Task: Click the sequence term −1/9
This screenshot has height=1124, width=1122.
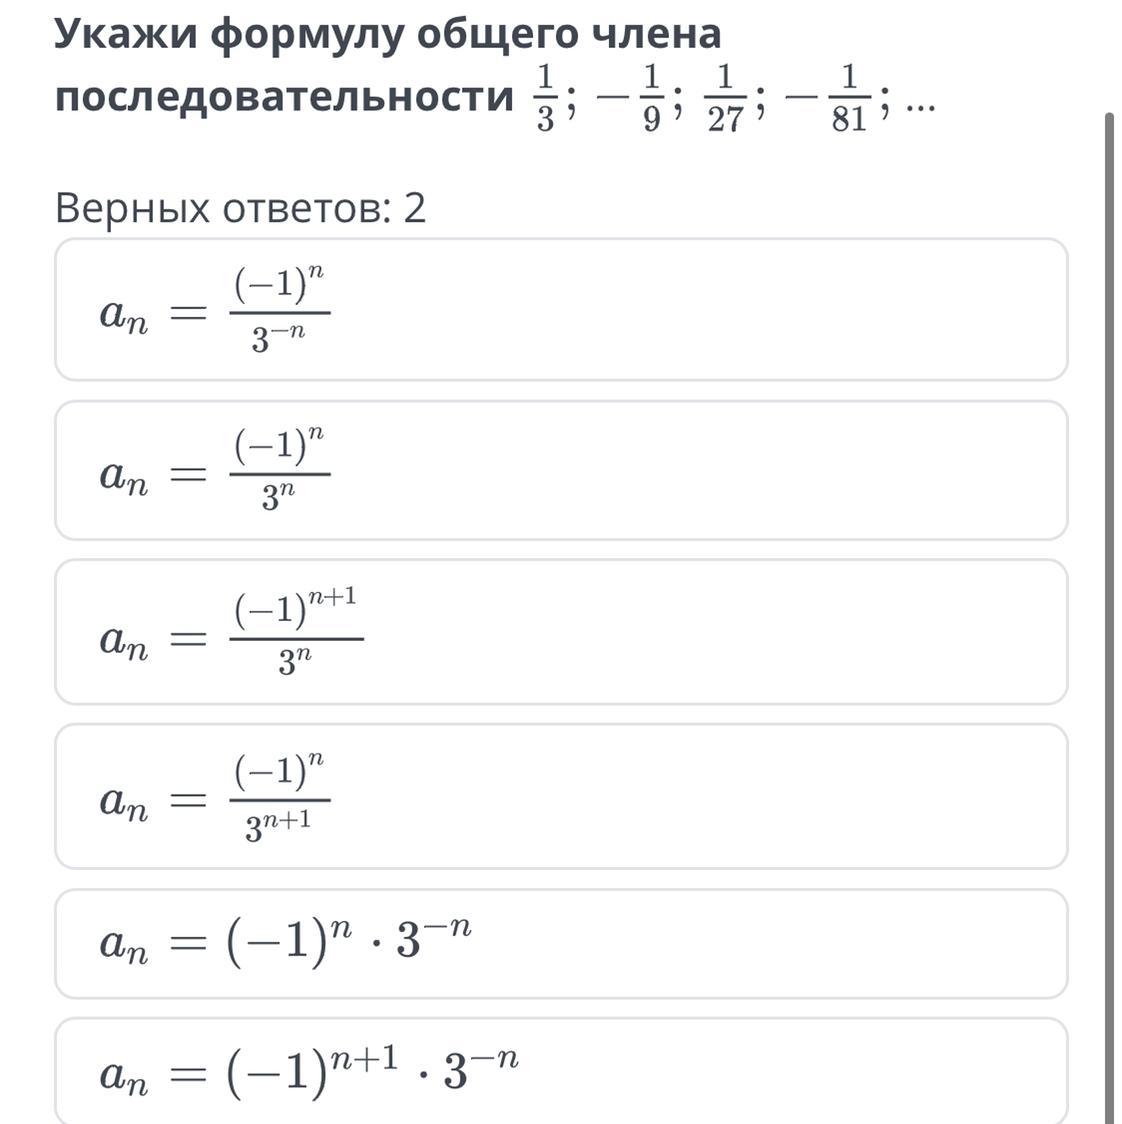Action: (x=638, y=98)
